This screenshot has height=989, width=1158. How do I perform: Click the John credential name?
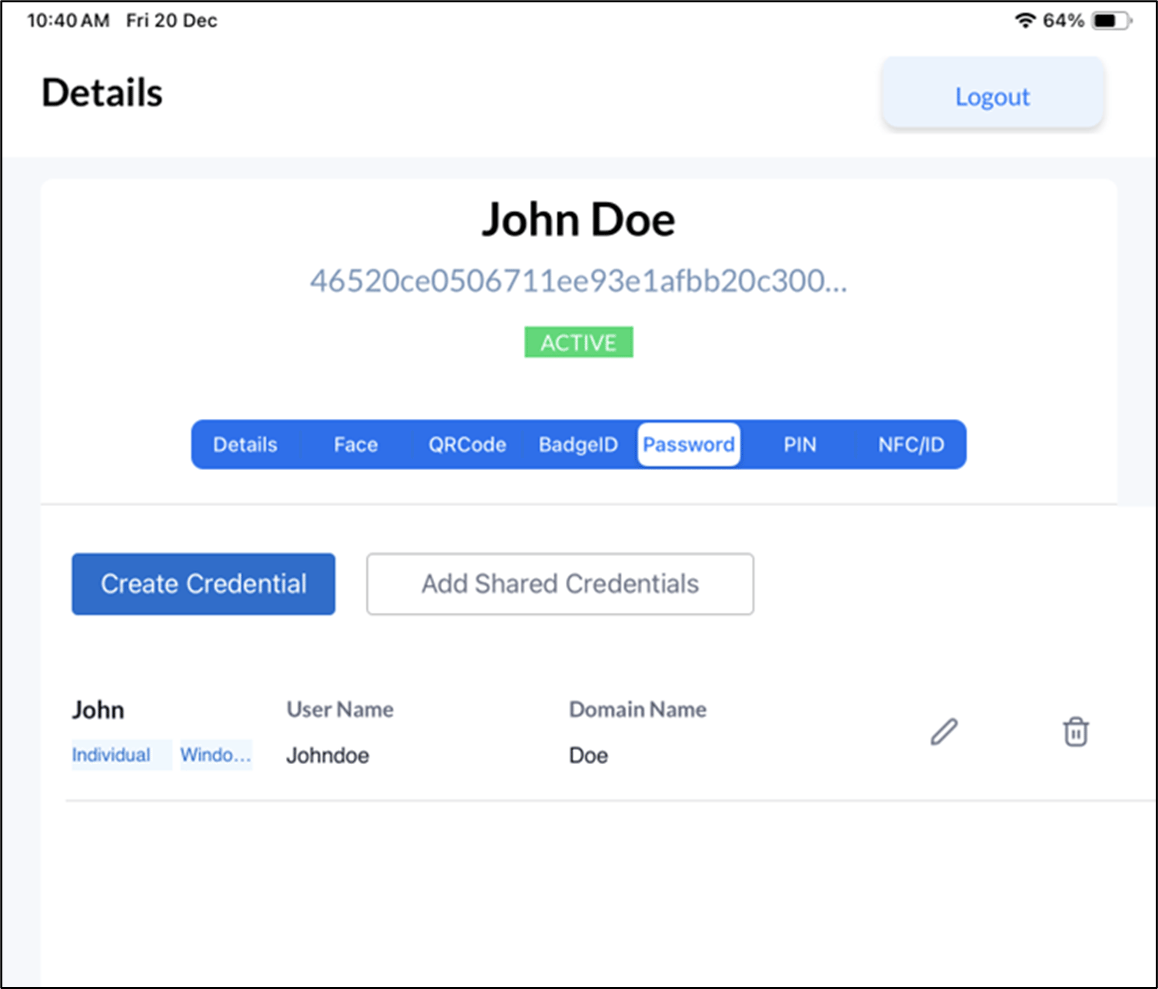tap(97, 710)
